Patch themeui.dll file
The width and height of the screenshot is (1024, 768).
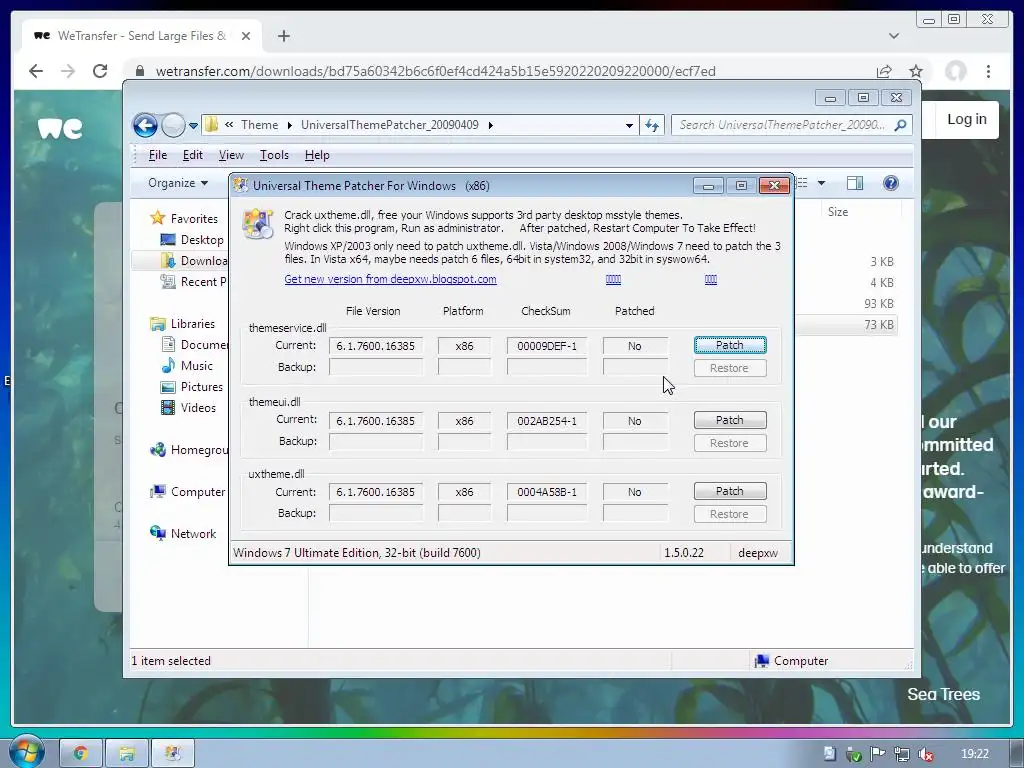(x=729, y=420)
